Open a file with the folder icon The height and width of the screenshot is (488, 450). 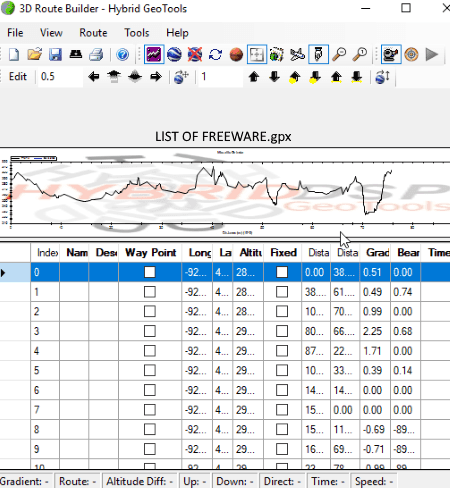(35, 54)
